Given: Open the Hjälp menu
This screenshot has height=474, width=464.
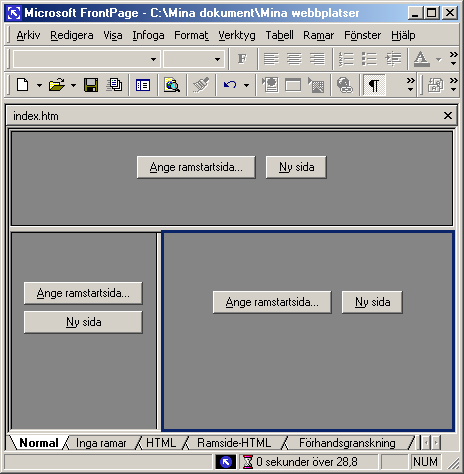Looking at the screenshot, I should click(403, 35).
